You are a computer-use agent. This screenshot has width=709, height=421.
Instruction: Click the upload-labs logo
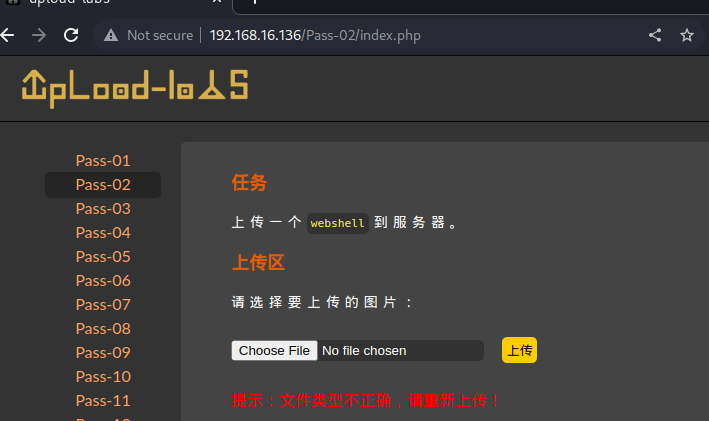135,89
